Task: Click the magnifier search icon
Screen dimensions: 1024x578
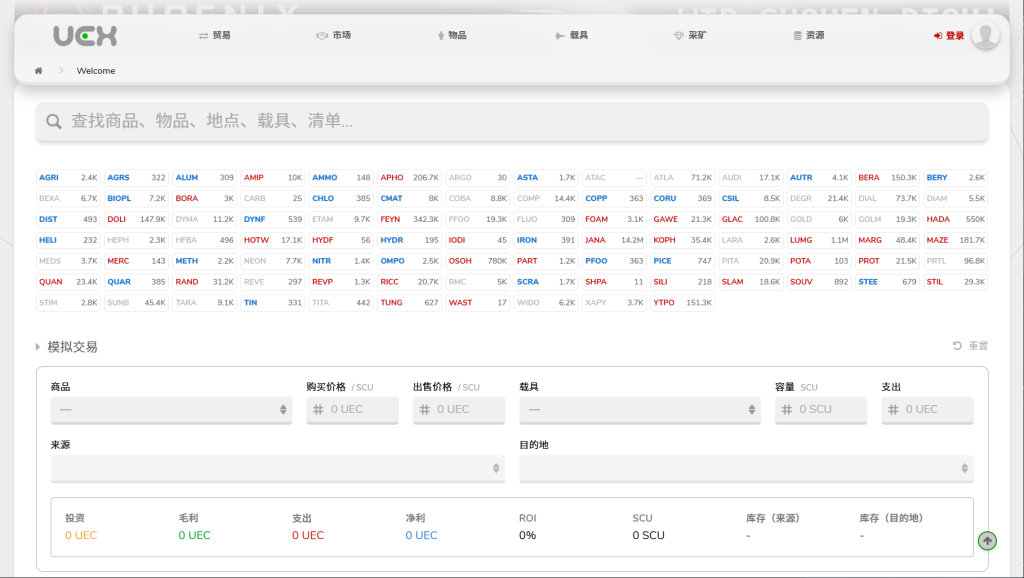Action: point(54,121)
